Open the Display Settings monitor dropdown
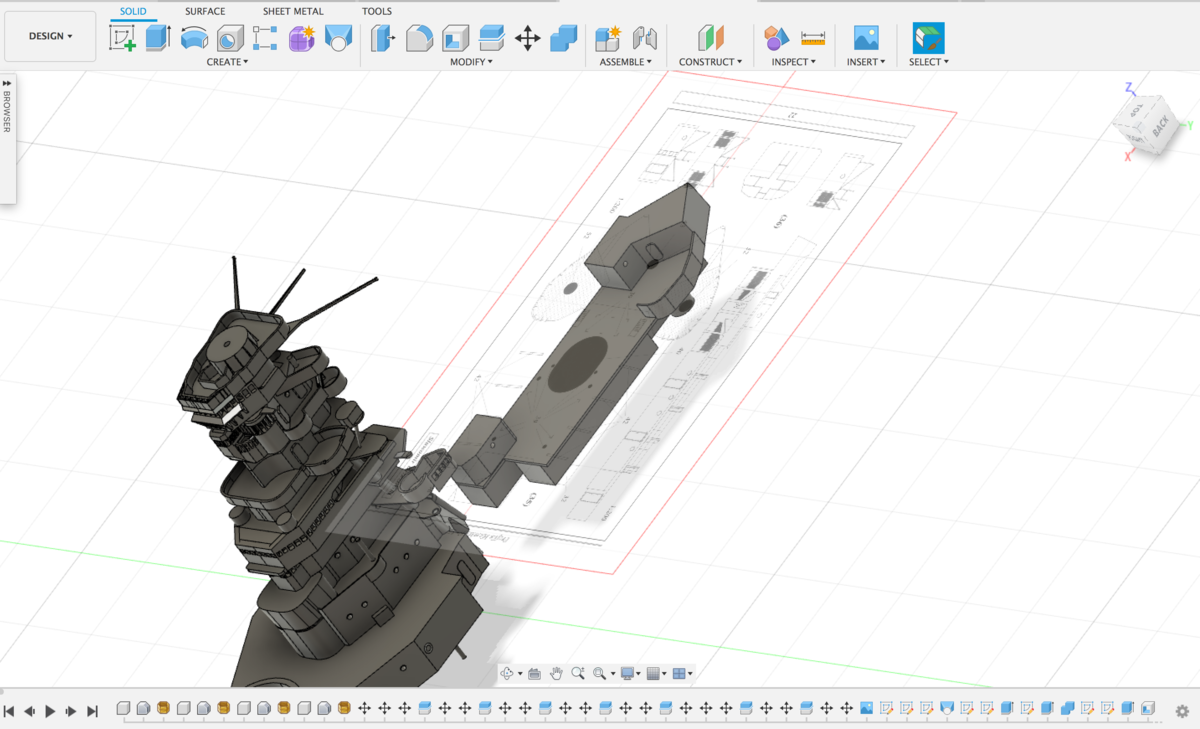Image resolution: width=1200 pixels, height=729 pixels. click(x=630, y=674)
